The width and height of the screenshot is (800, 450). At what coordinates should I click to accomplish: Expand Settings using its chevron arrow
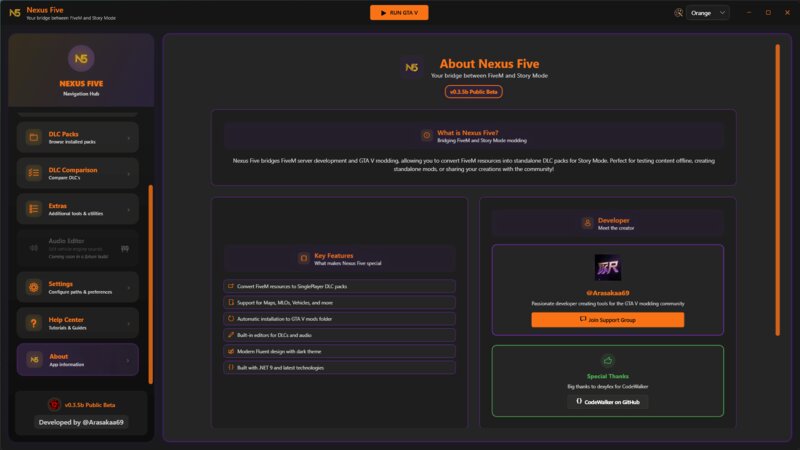[x=128, y=287]
